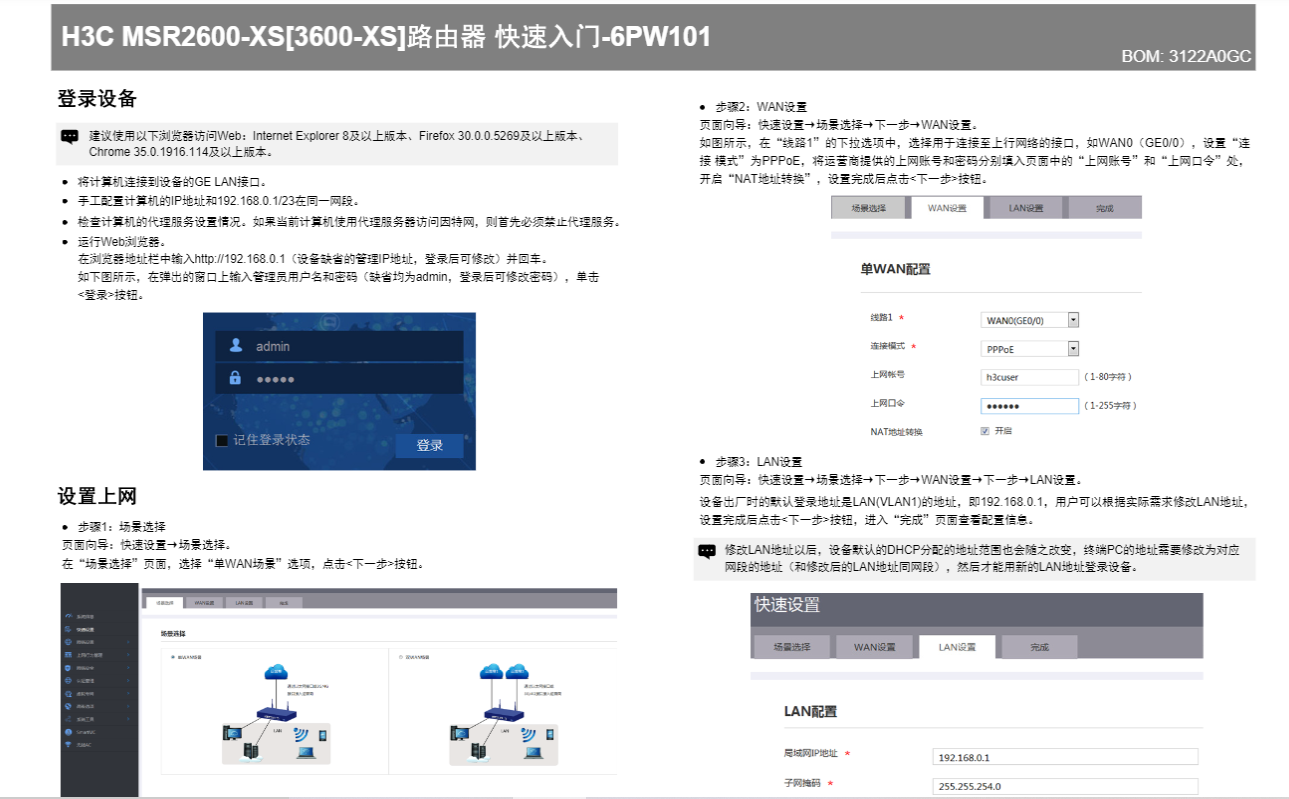The height and width of the screenshot is (799, 1289).
Task: Click the router icon in single-WAN diagram
Action: [x=276, y=711]
